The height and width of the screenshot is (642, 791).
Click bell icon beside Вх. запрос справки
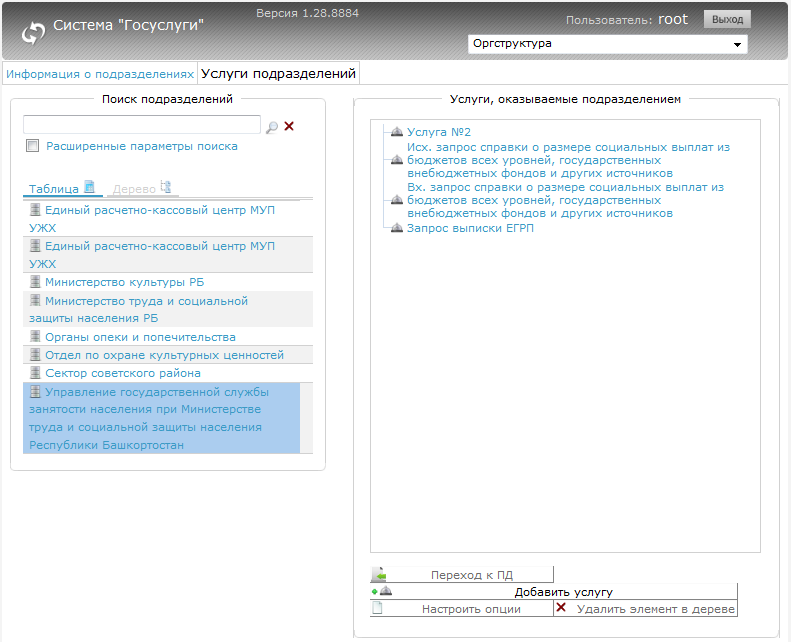click(x=397, y=200)
